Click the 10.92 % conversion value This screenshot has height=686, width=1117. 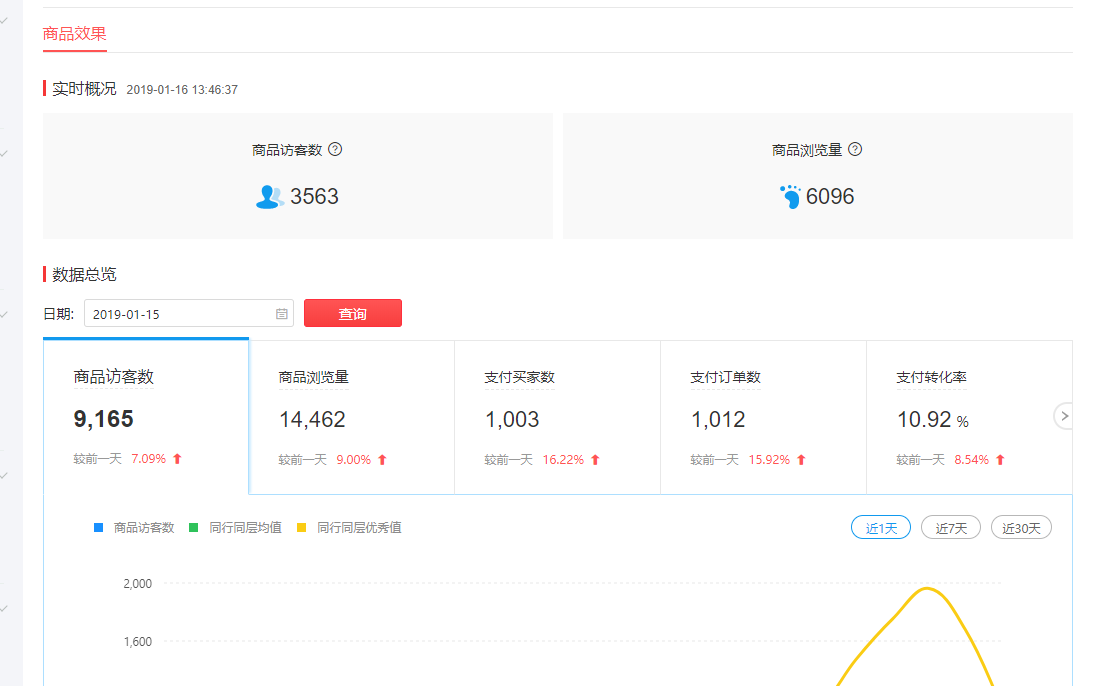[x=932, y=420]
